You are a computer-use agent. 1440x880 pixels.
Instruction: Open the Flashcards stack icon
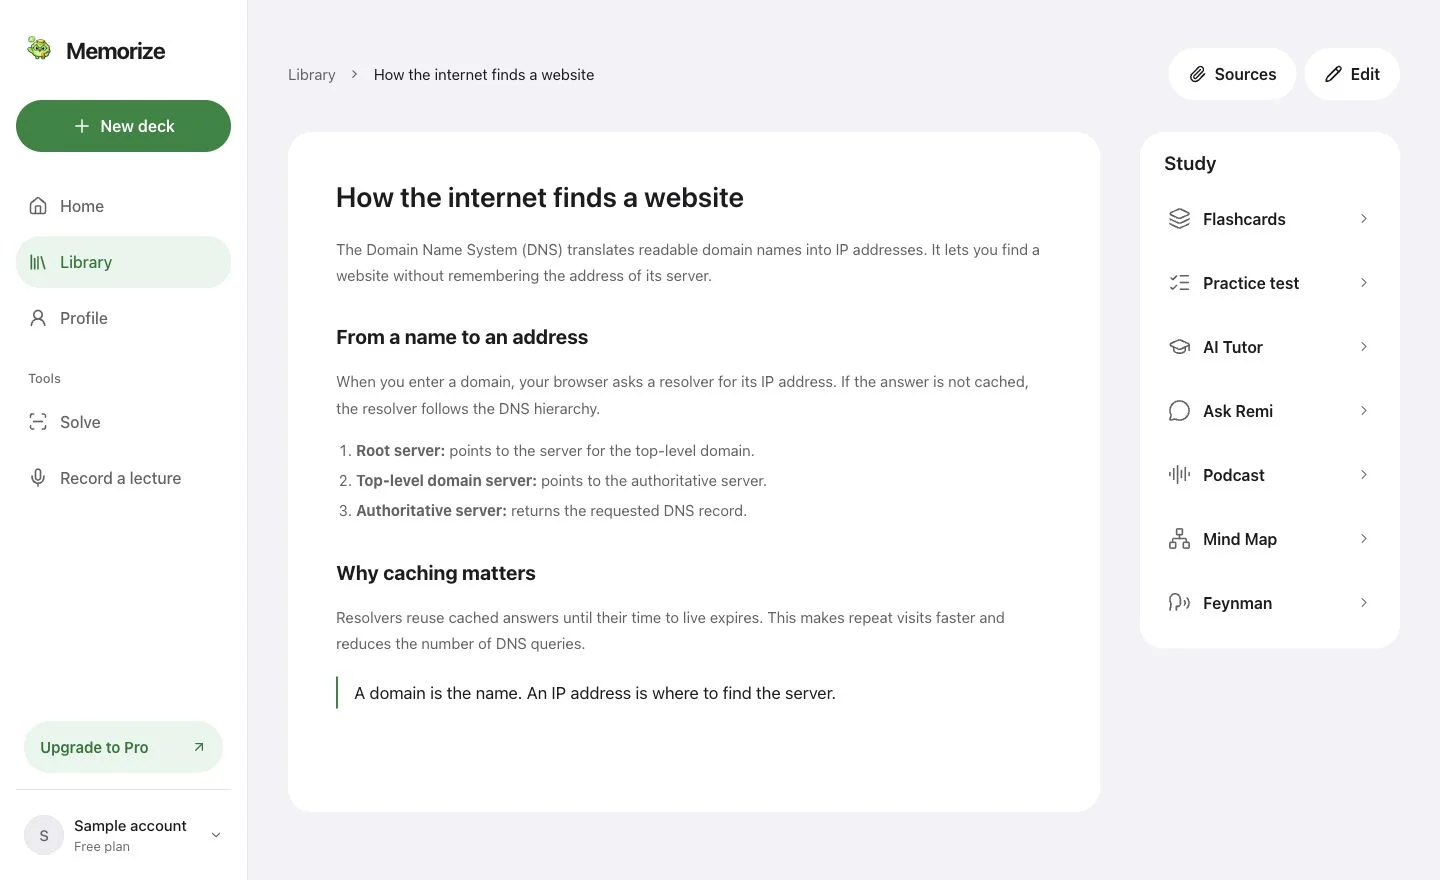coord(1179,219)
